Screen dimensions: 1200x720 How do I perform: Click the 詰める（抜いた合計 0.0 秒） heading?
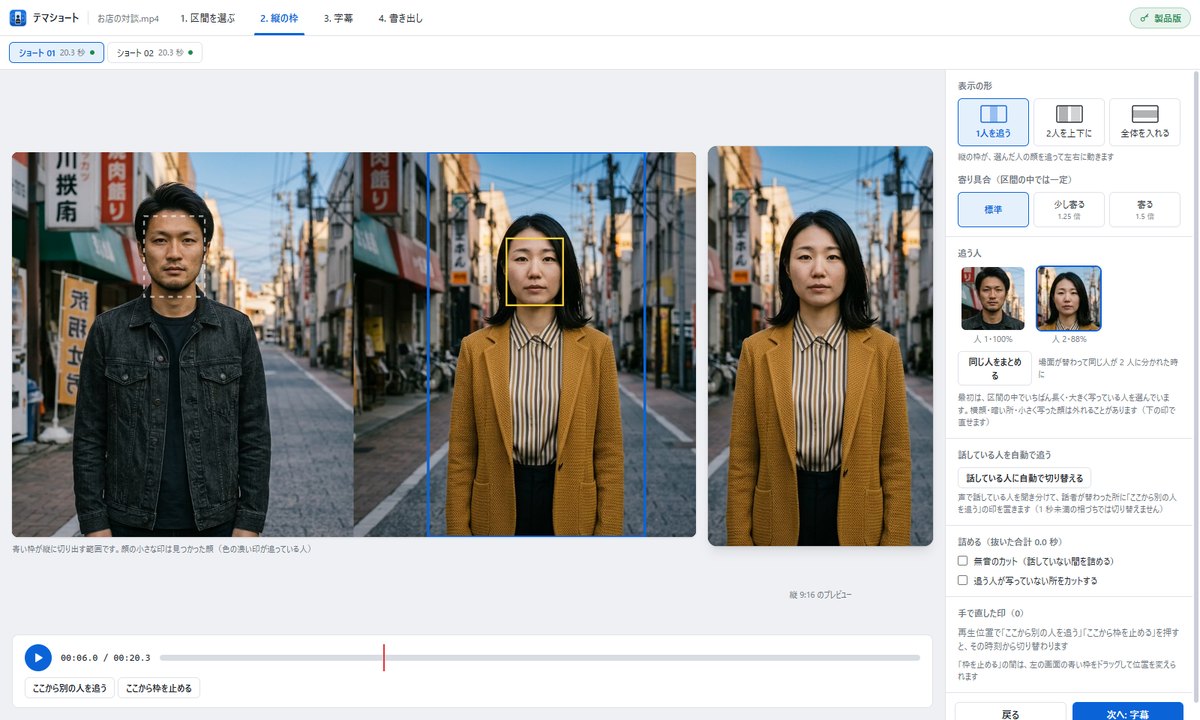coord(1009,542)
